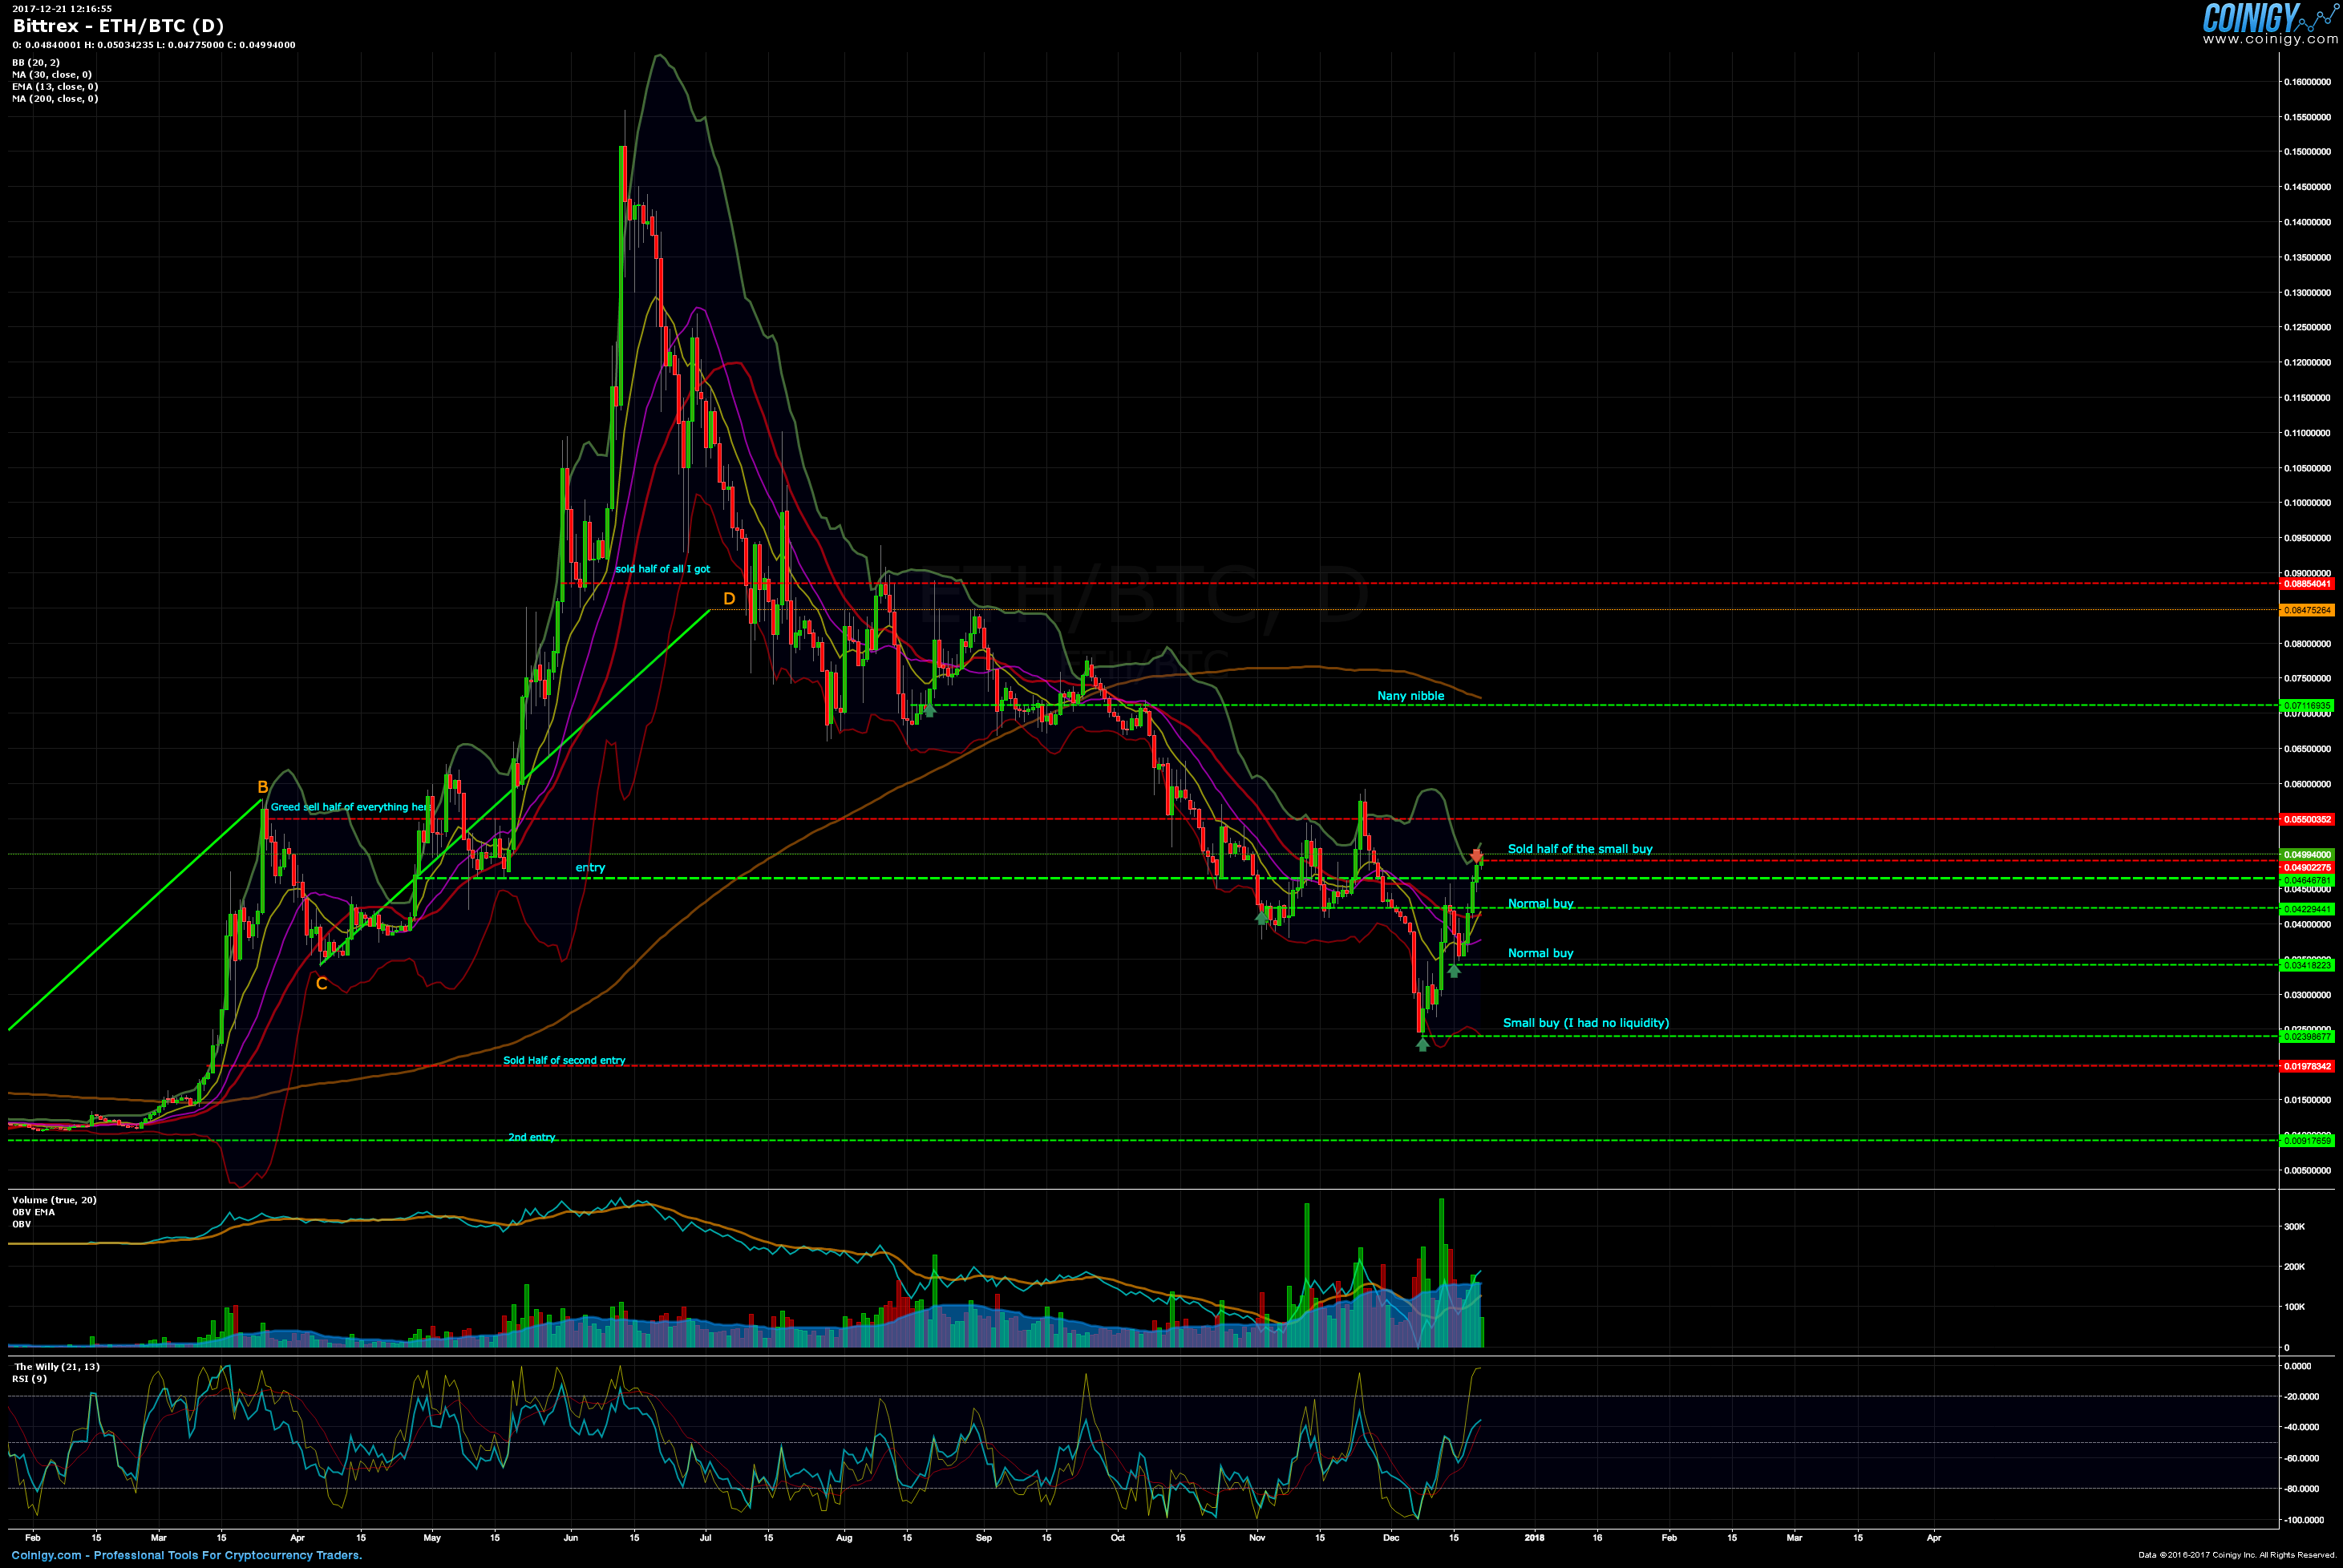Click 'Small buy (I had no liquidity)' note
The image size is (2343, 1568).
[x=1586, y=1023]
